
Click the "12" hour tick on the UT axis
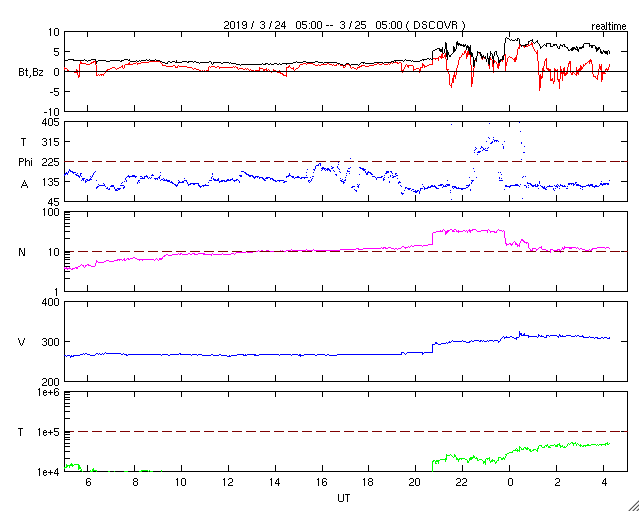(228, 482)
